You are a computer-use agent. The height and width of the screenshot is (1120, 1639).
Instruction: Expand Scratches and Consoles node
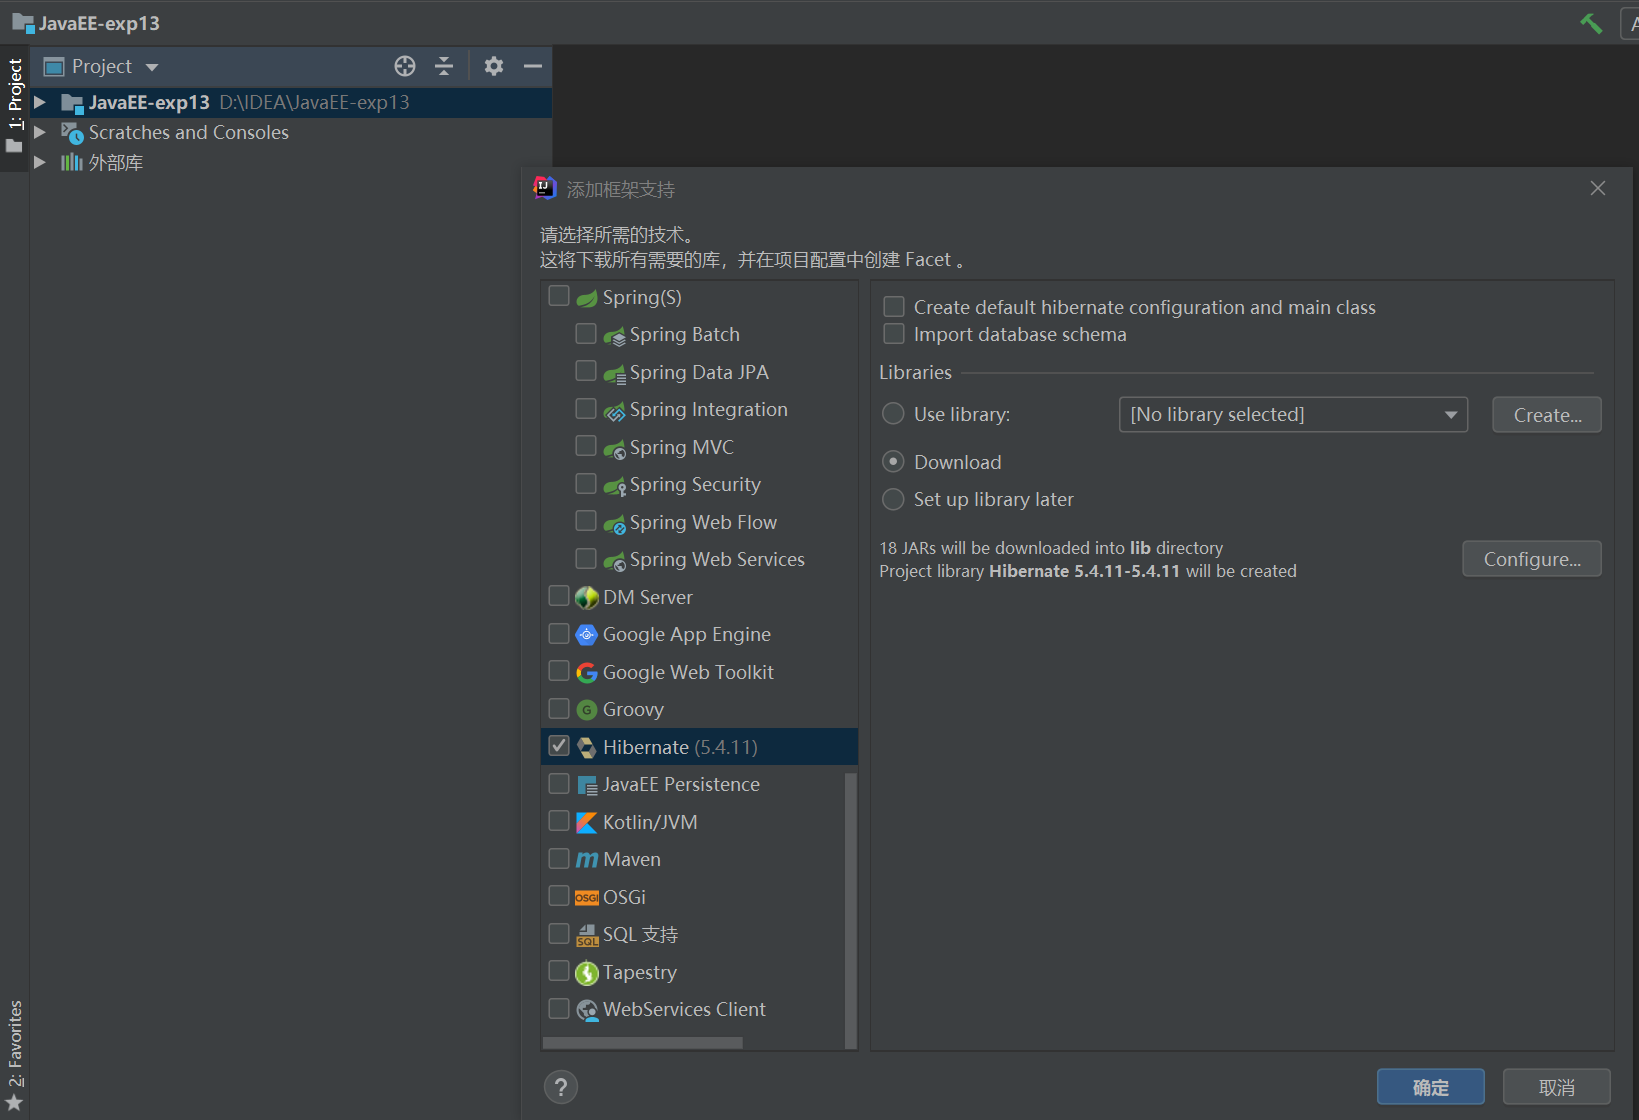coord(40,132)
